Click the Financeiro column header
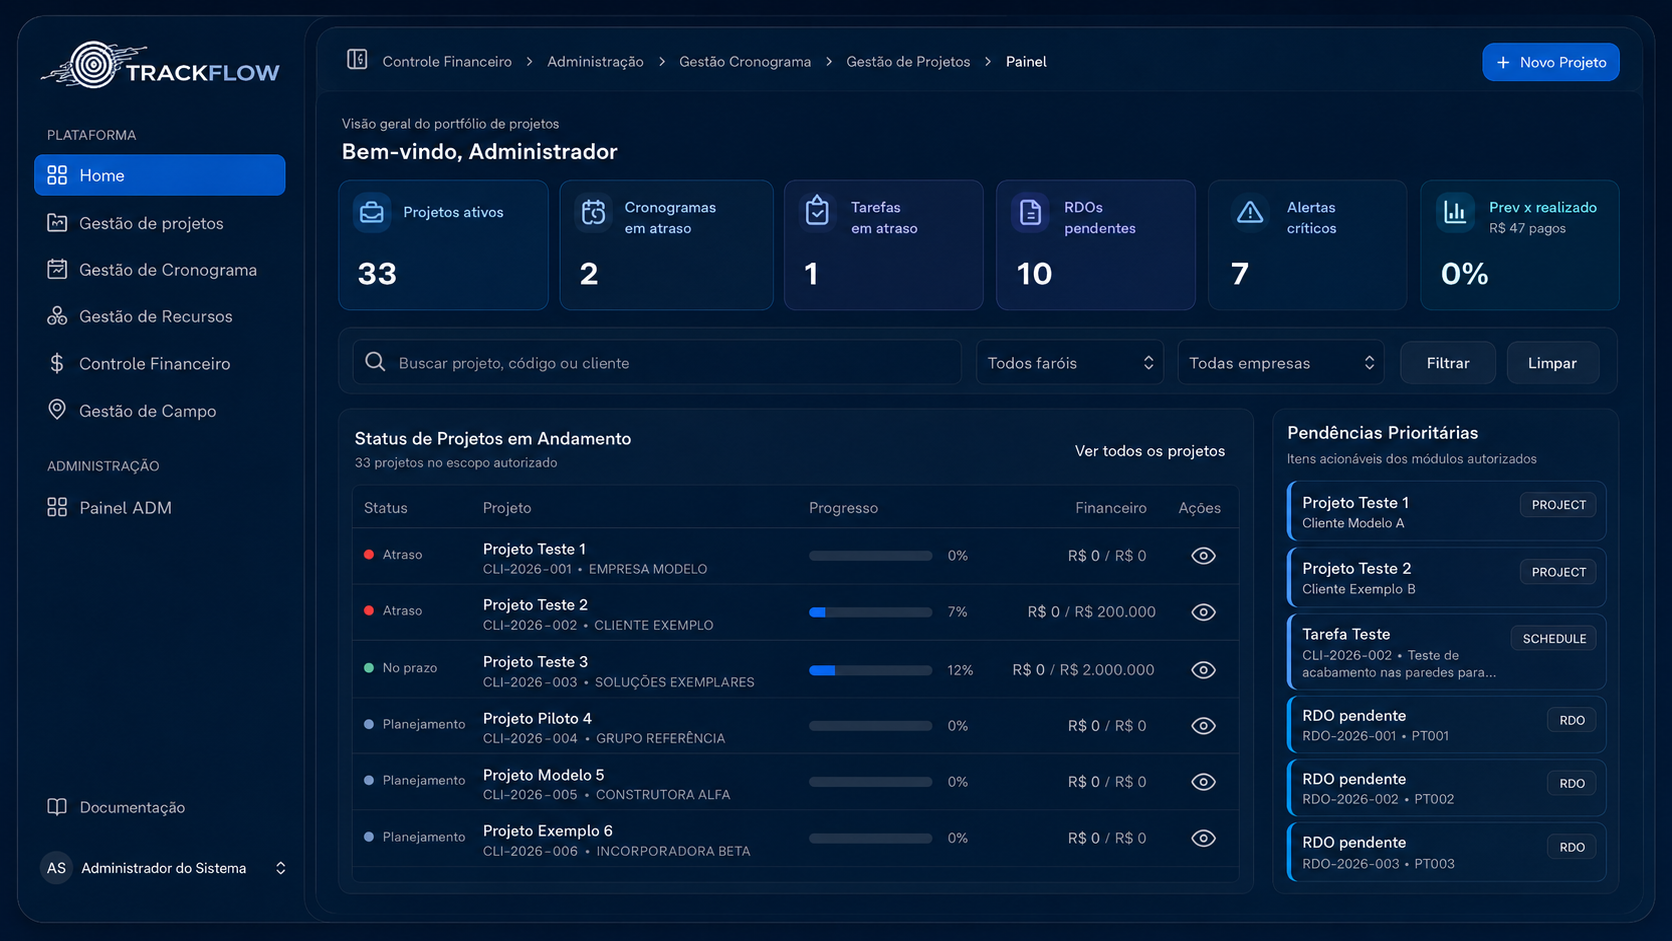The height and width of the screenshot is (941, 1672). click(1110, 508)
